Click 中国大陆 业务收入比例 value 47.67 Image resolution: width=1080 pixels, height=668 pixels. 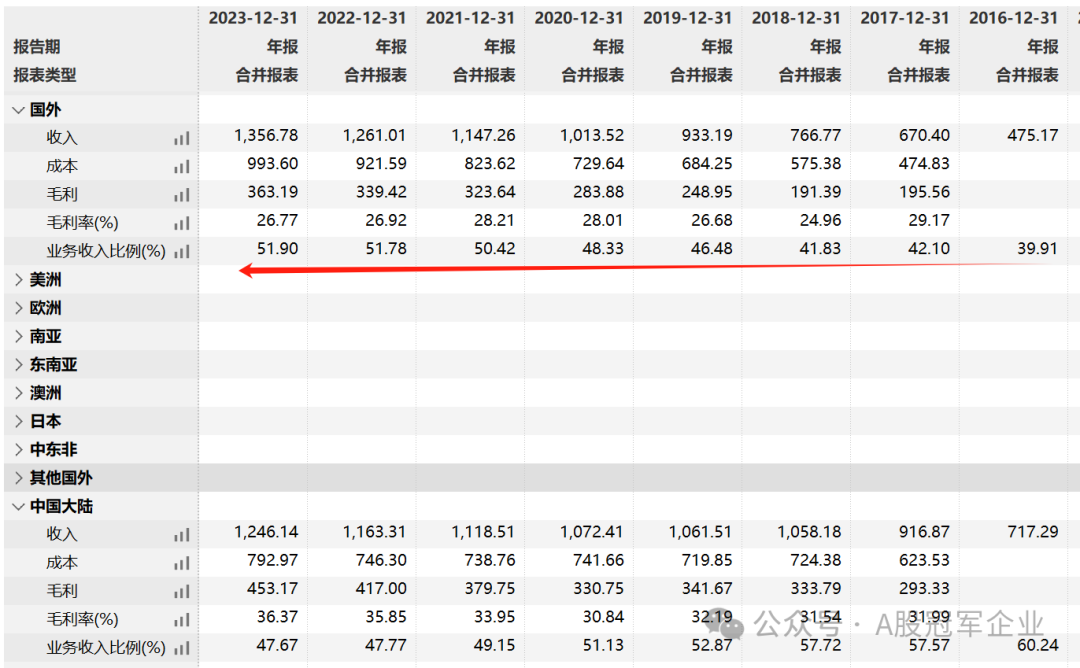[278, 645]
